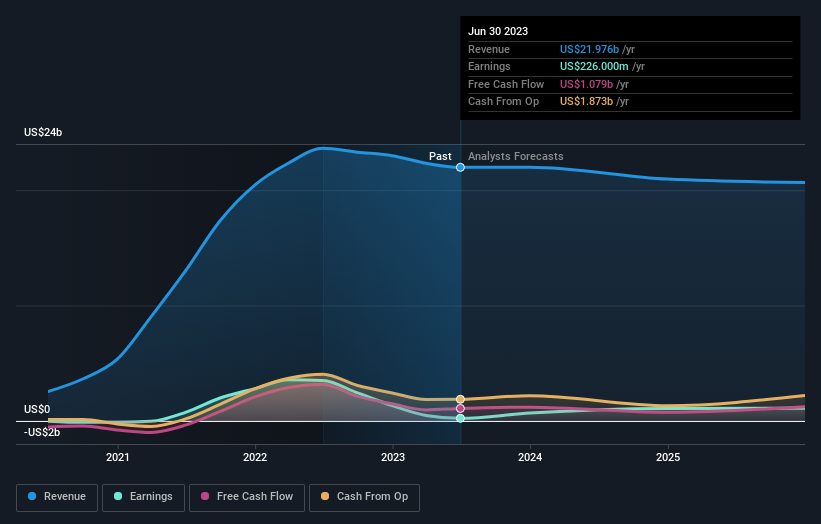Click the 'Past' label on chart
821x524 pixels.
[440, 156]
